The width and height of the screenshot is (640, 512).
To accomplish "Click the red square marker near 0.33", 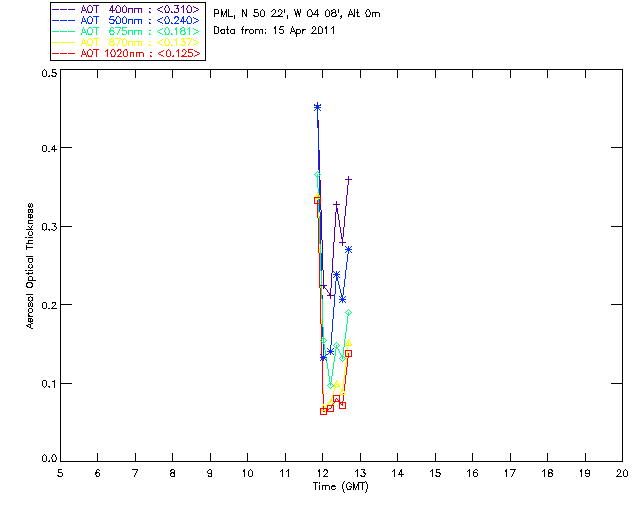I will [317, 200].
